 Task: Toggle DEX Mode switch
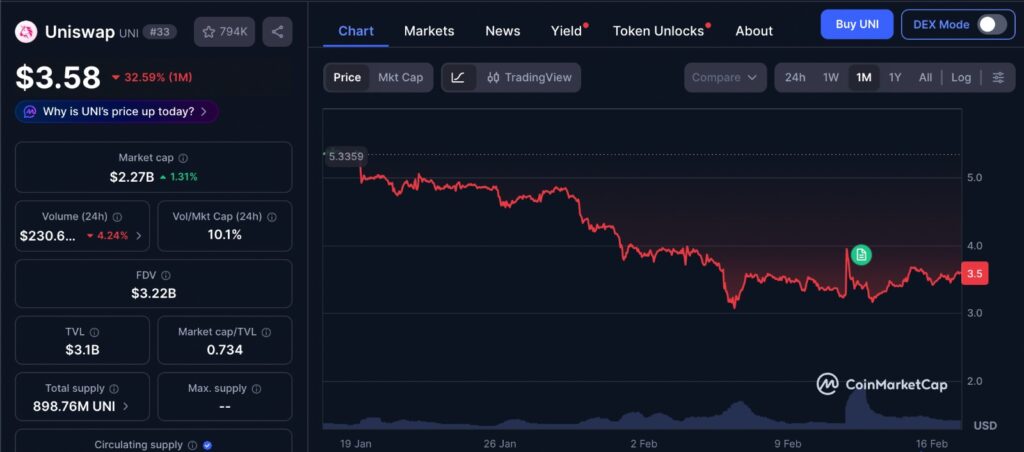tap(991, 24)
